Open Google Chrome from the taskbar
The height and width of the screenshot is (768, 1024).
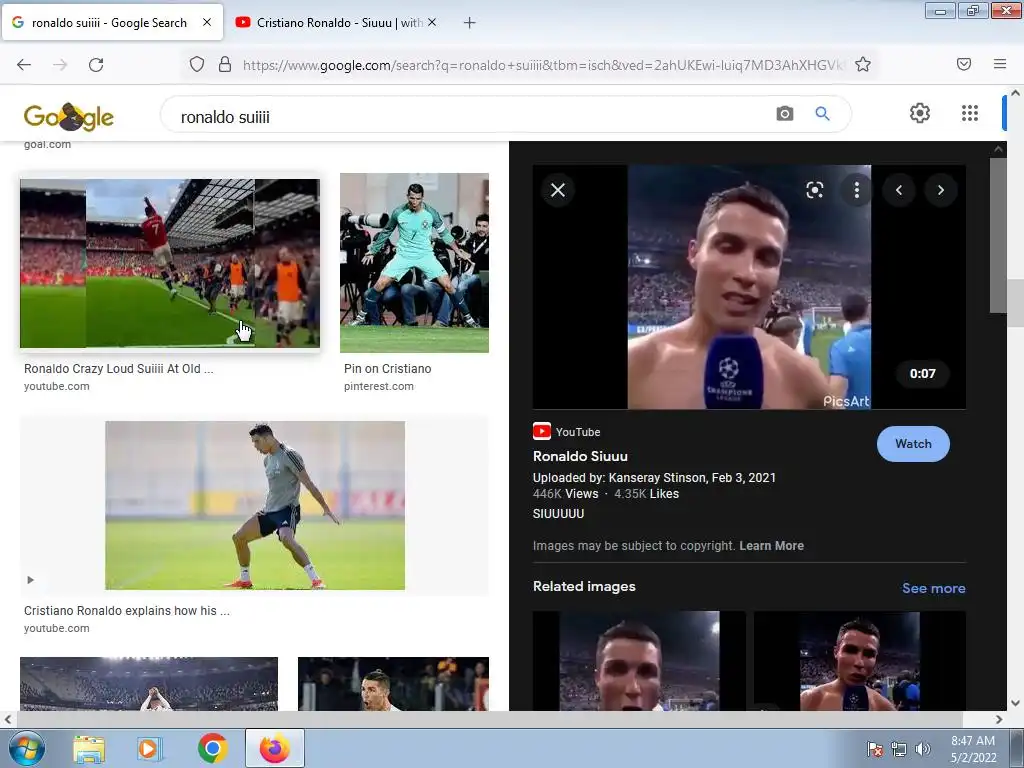tap(213, 748)
